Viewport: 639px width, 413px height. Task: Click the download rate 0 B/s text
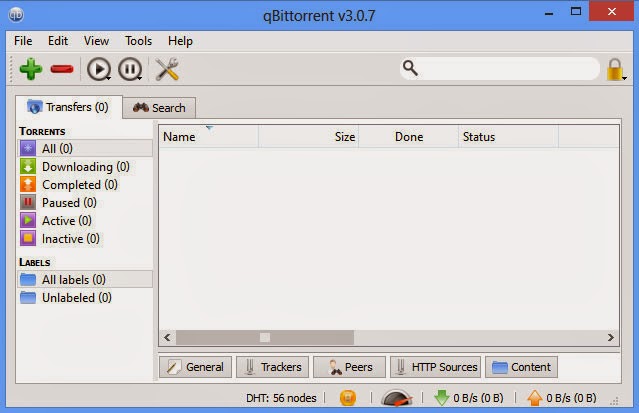(x=478, y=398)
